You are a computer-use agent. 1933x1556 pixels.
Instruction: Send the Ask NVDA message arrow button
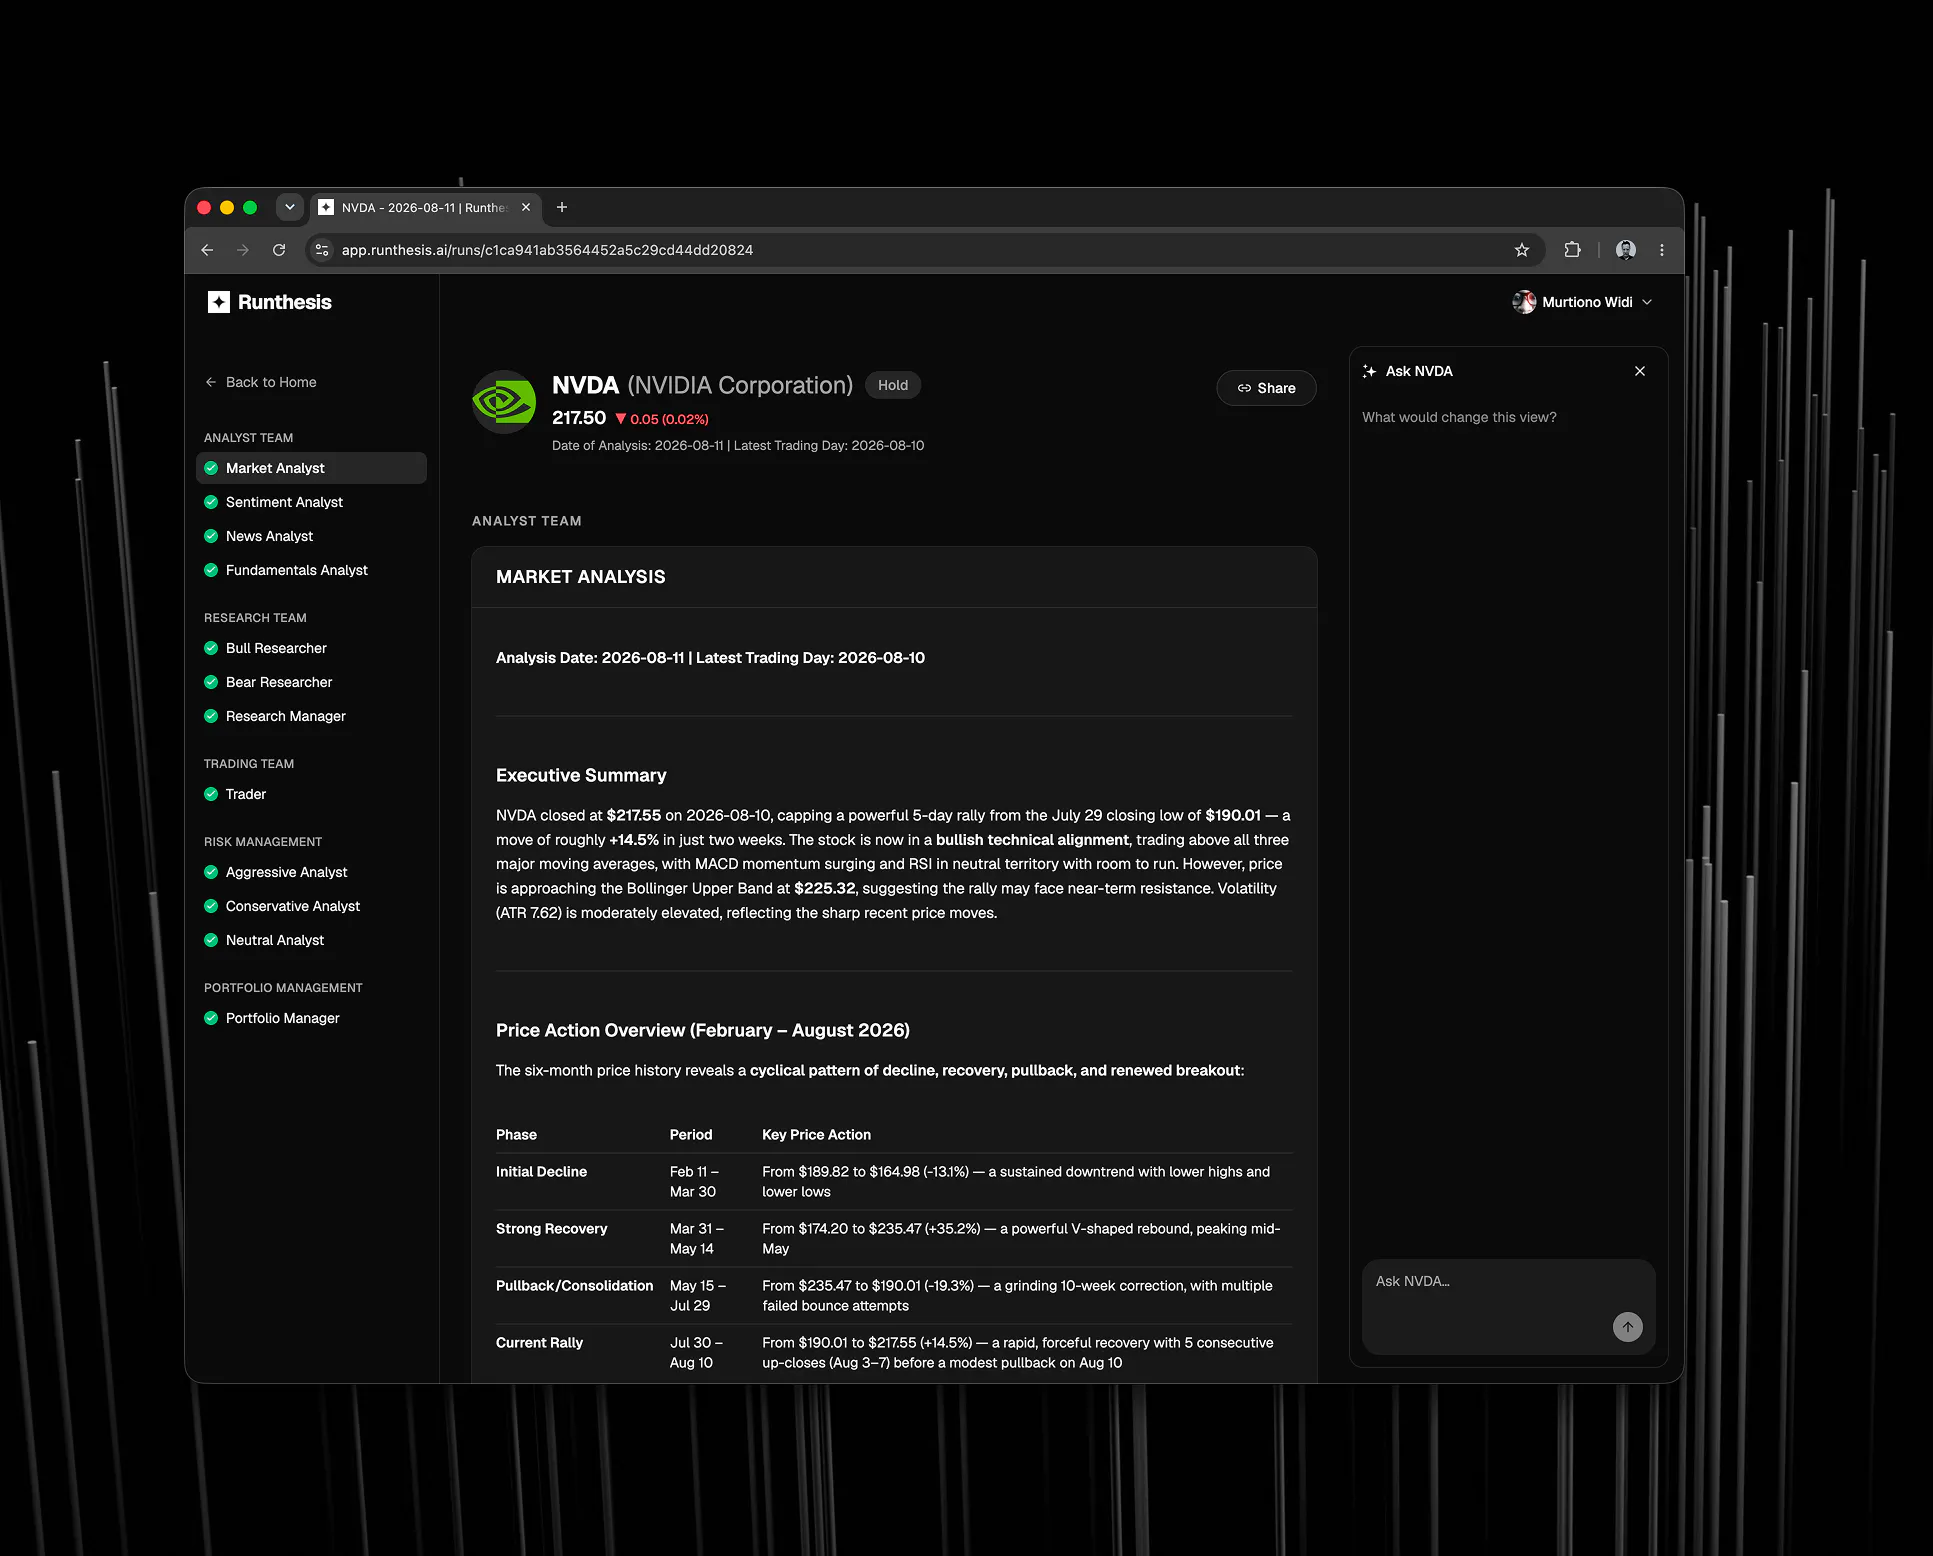(x=1628, y=1327)
